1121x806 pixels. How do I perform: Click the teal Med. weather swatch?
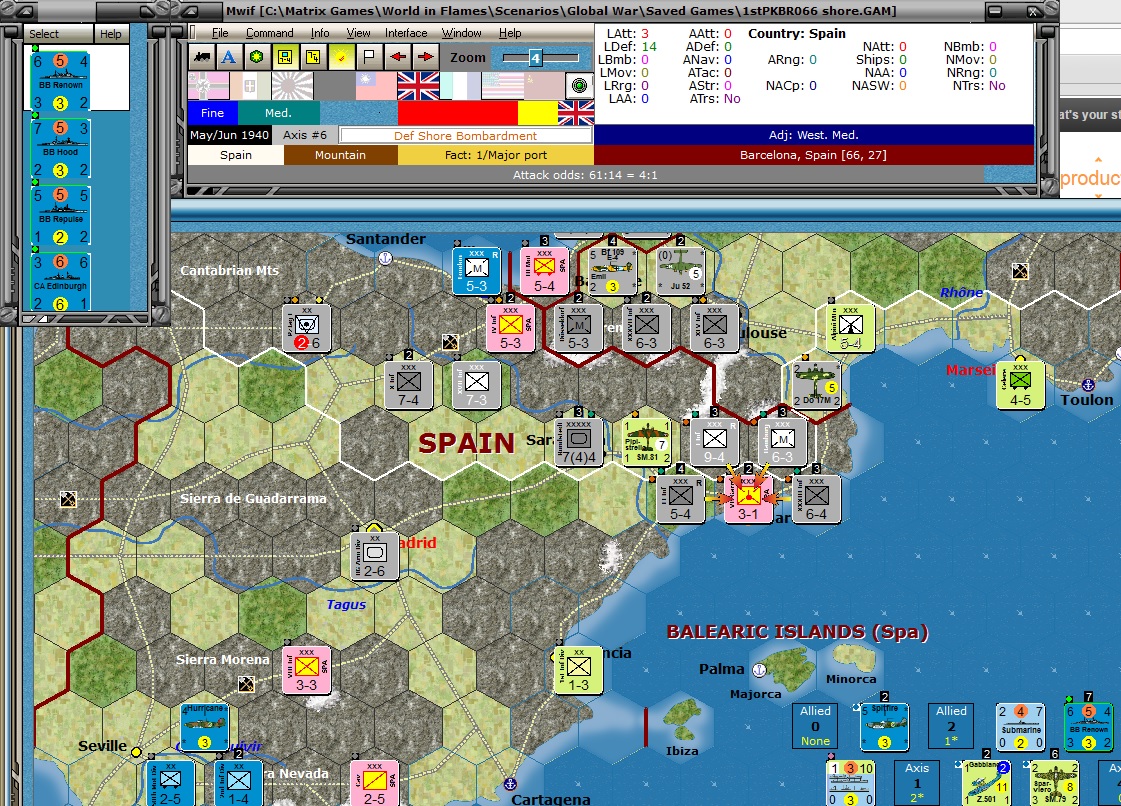[278, 113]
